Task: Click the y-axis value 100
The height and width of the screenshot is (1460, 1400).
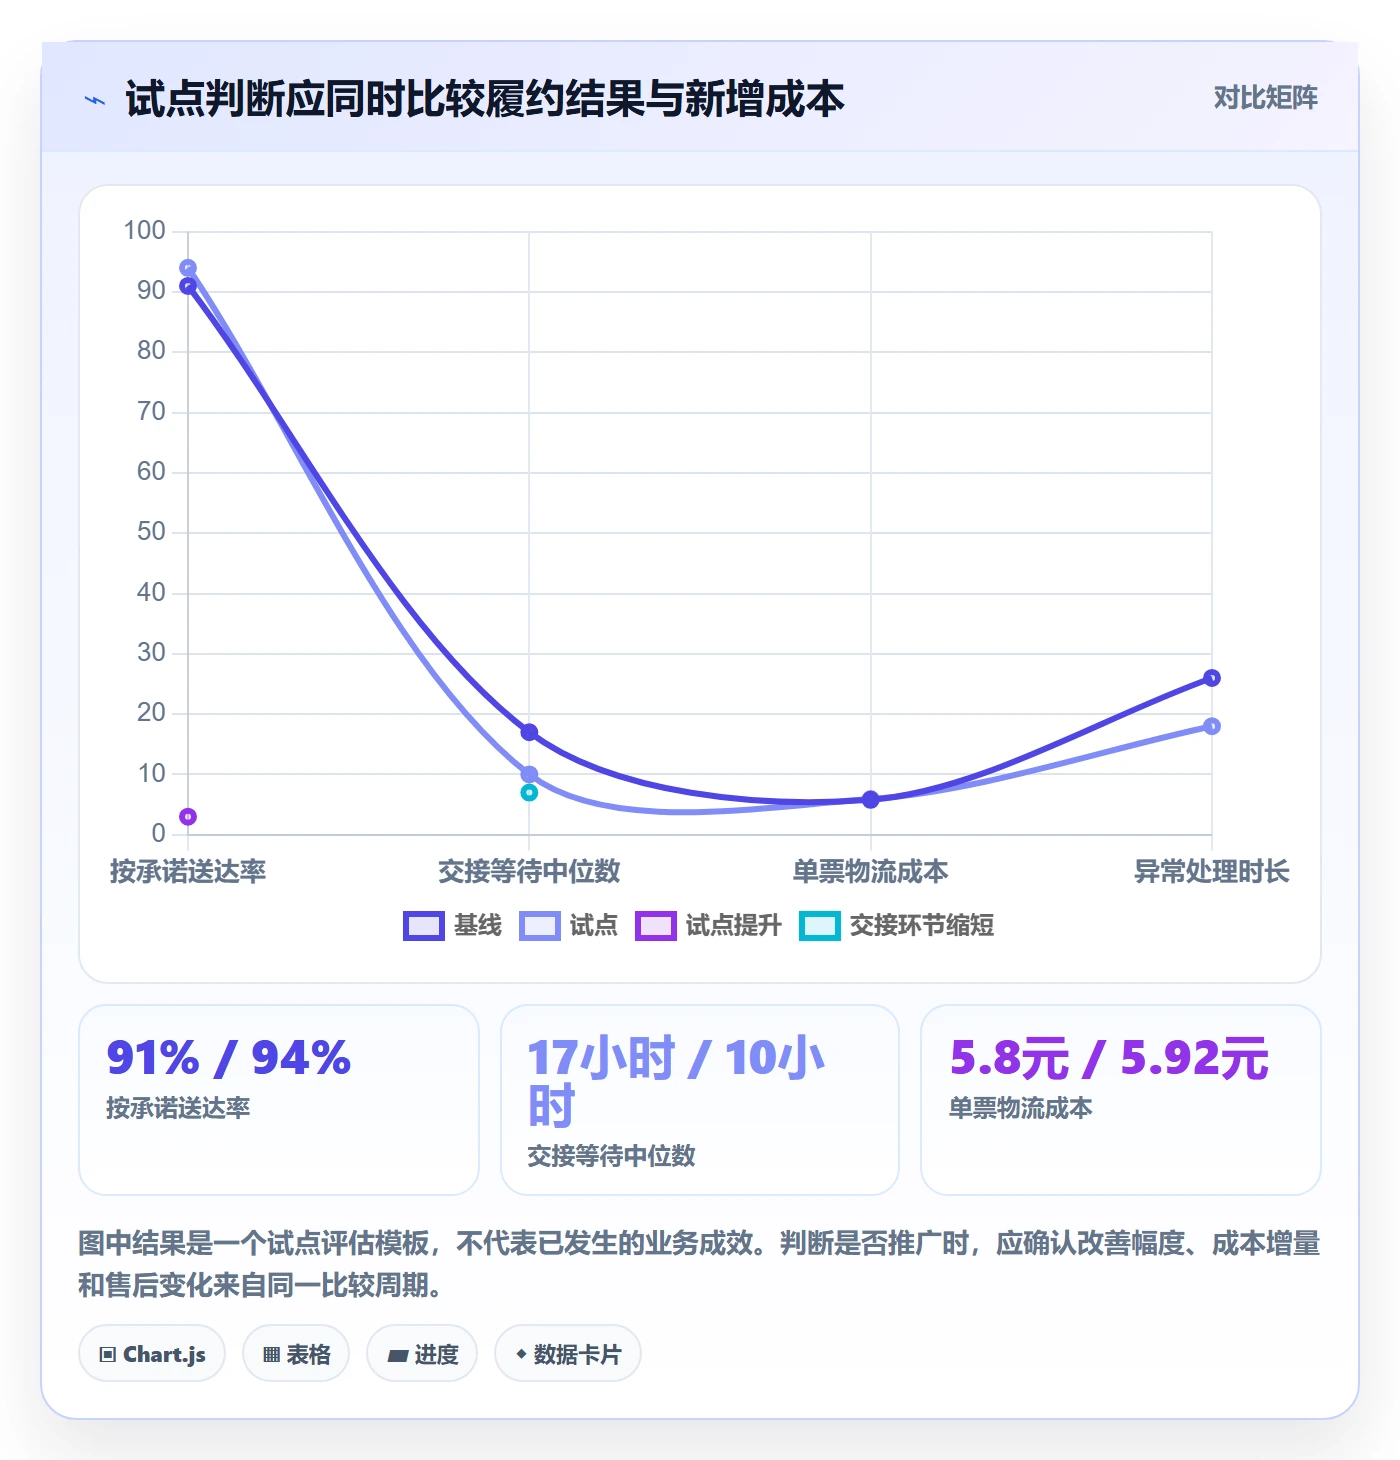Action: (144, 231)
